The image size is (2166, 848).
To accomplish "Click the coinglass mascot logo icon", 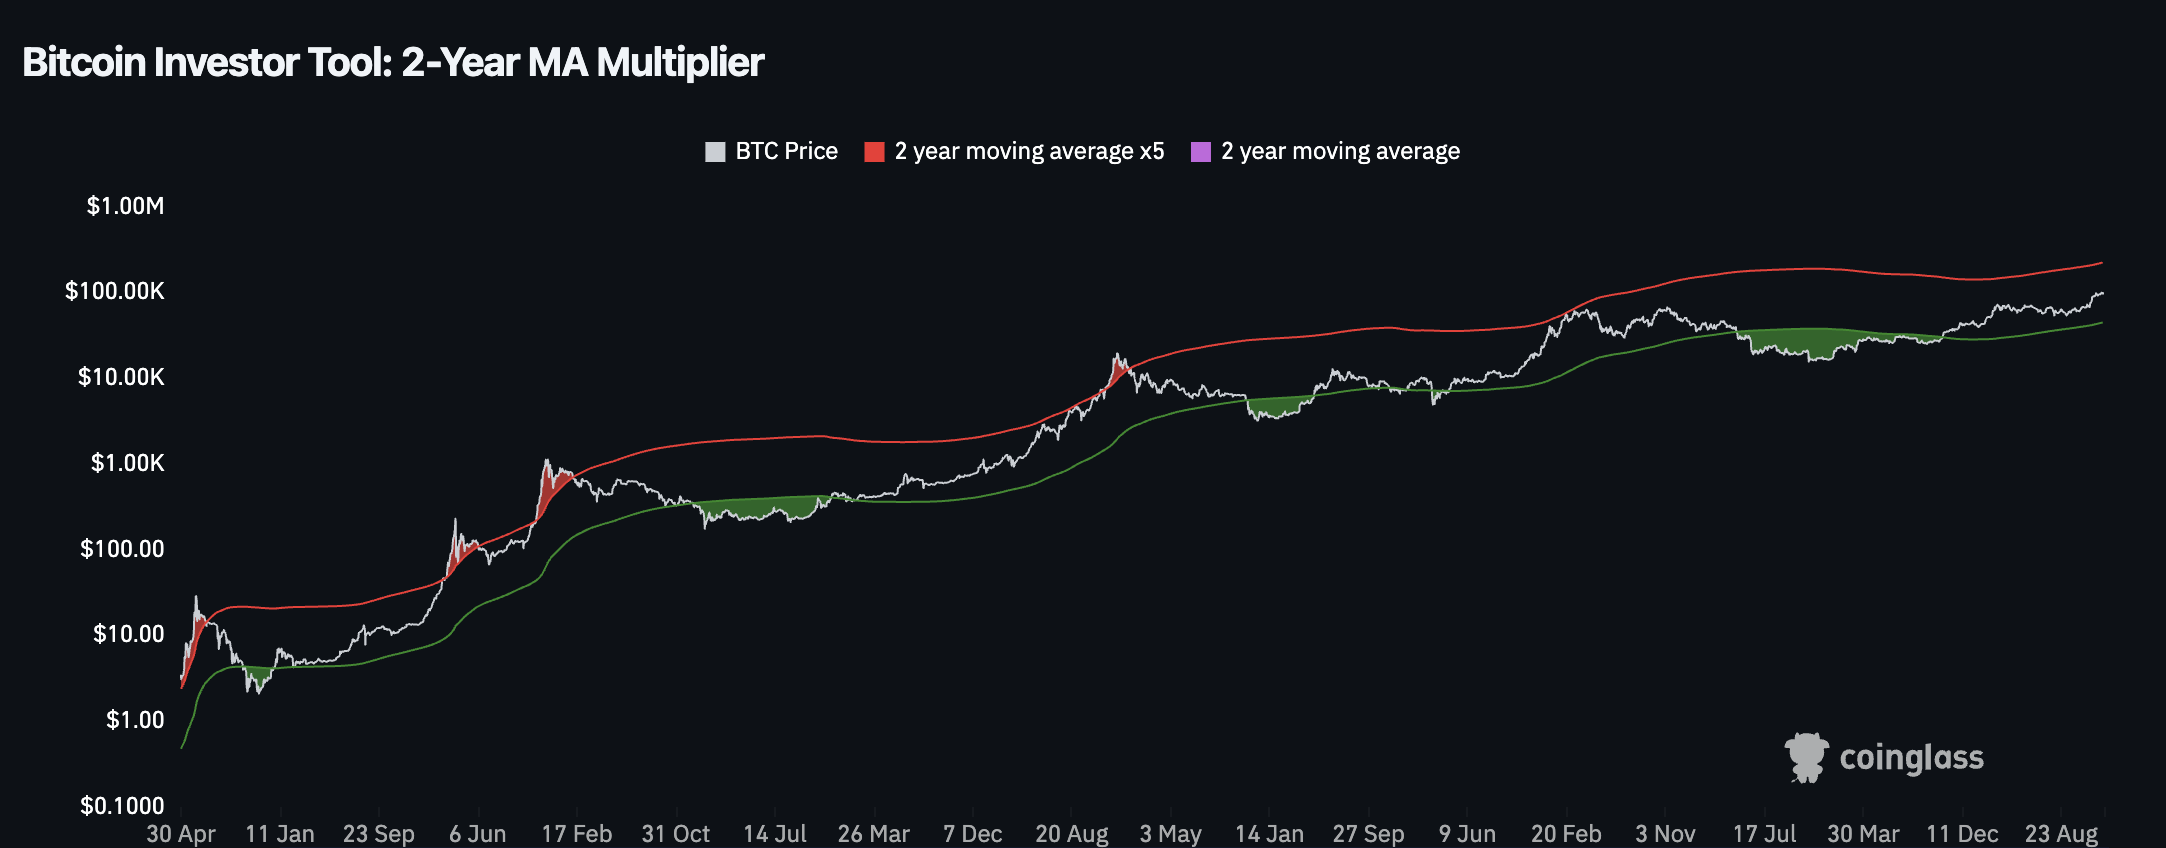I will pyautogui.click(x=1806, y=757).
